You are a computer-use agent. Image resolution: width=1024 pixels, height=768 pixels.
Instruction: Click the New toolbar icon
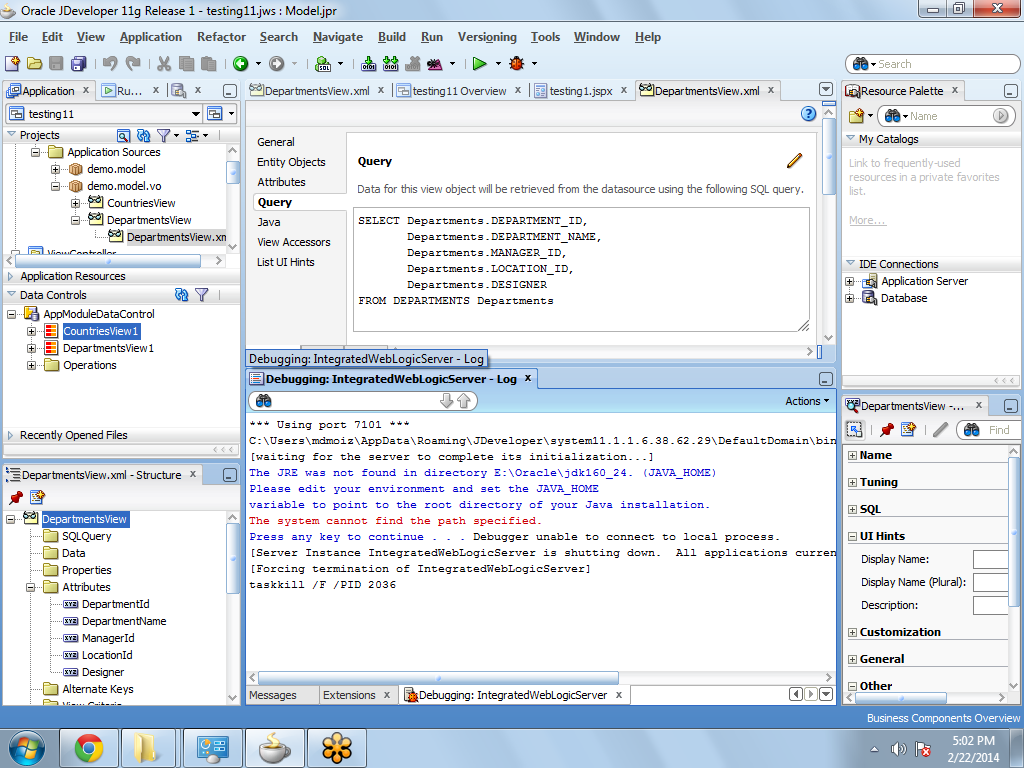point(12,63)
